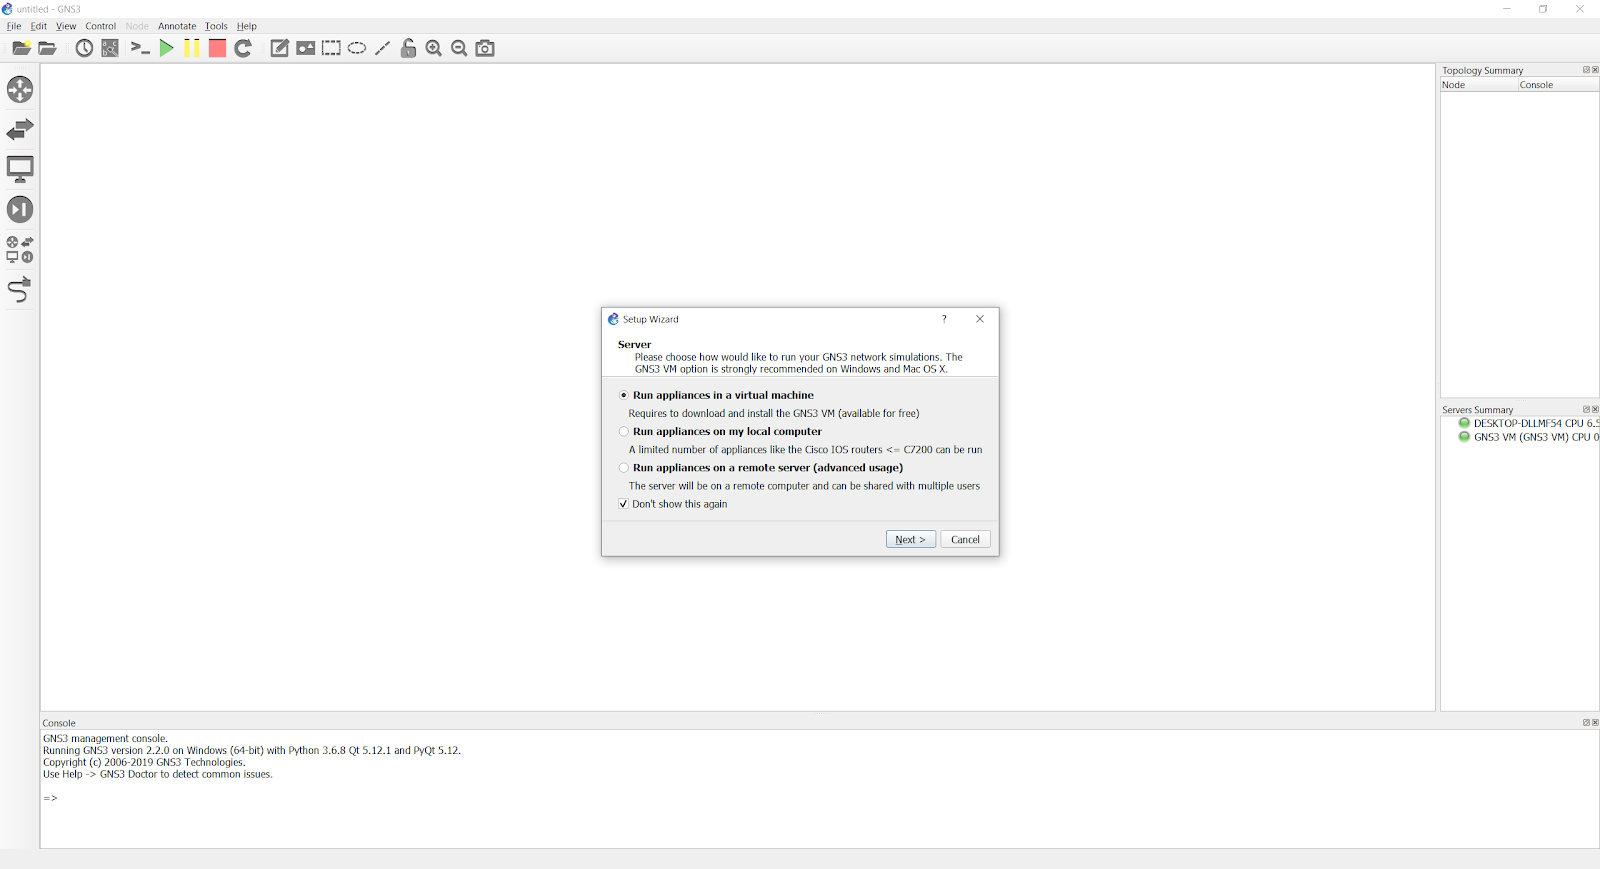Select Run appliances on my local computer
1600x869 pixels.
point(720,431)
